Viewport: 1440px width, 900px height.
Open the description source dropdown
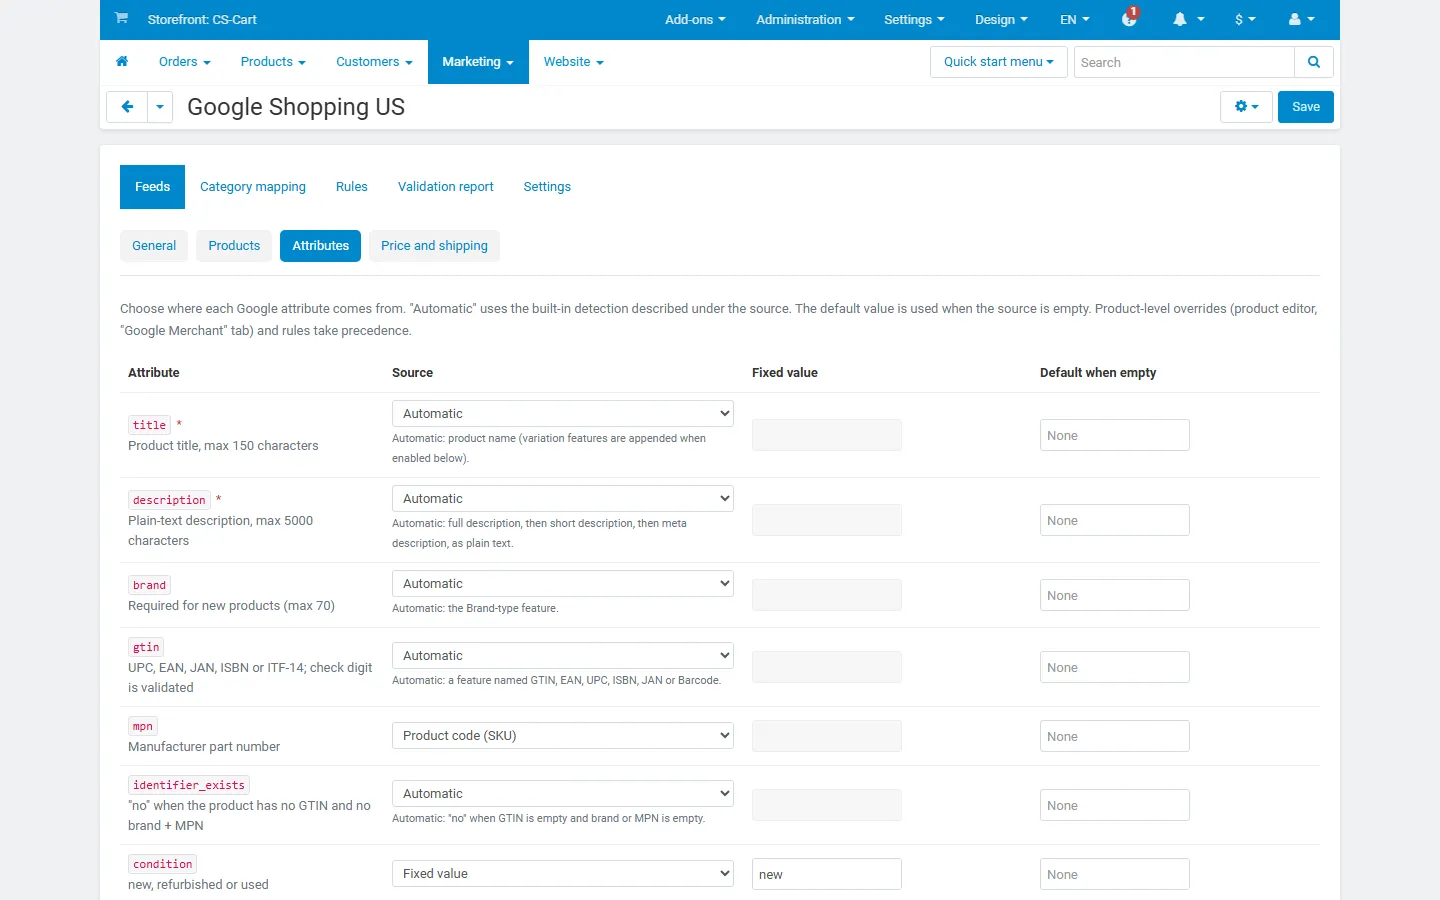pos(563,498)
